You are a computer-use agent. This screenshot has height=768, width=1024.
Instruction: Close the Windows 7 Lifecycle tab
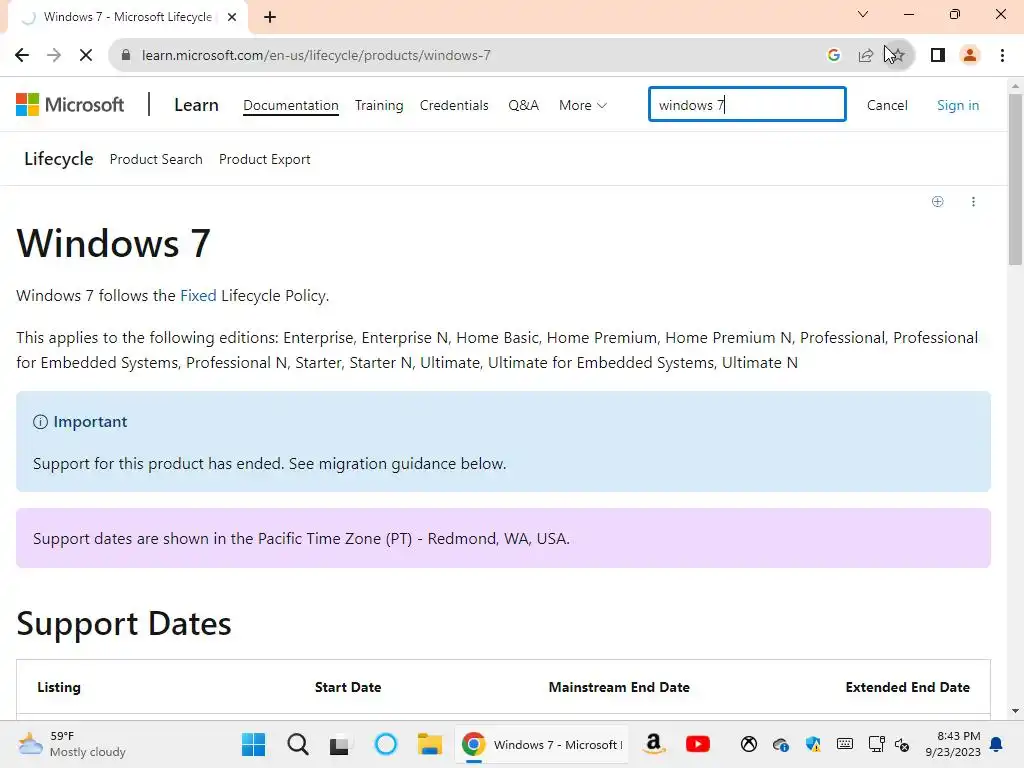tap(232, 17)
